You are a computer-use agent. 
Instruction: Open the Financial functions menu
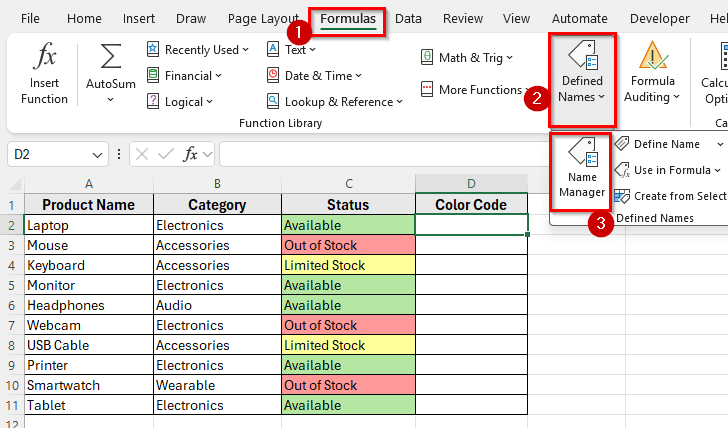pyautogui.click(x=184, y=76)
